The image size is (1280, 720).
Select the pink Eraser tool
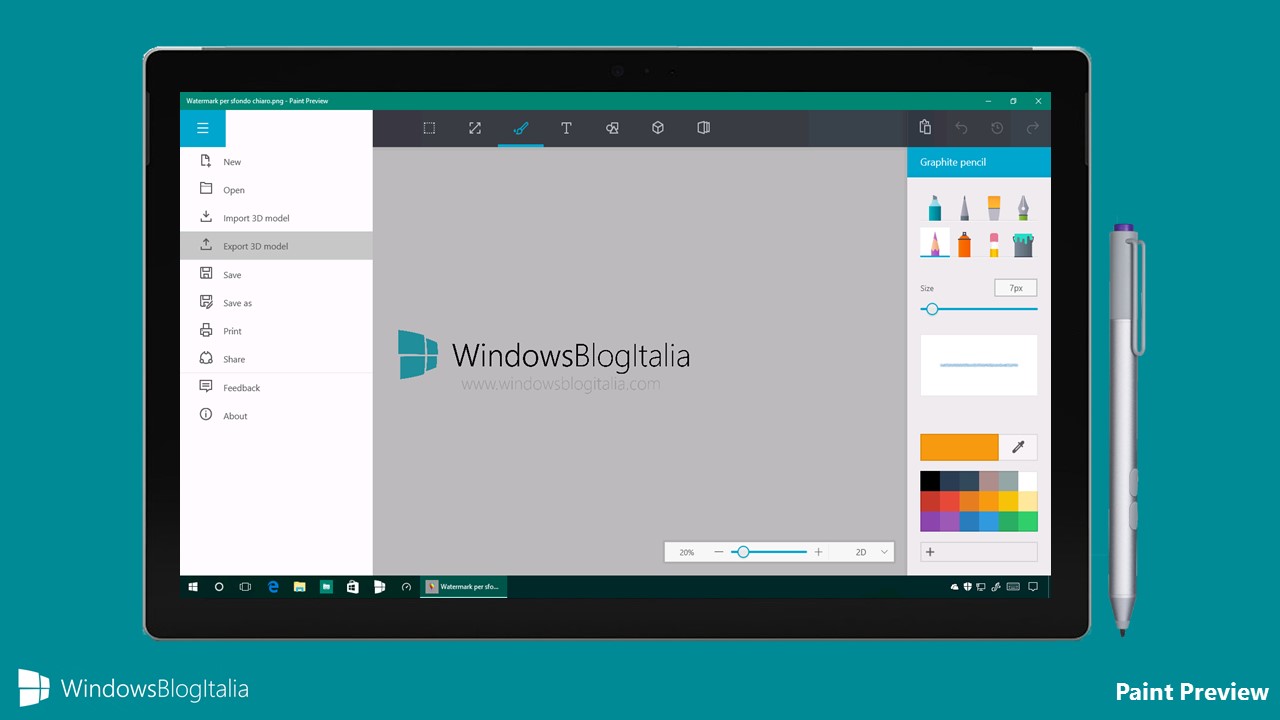(994, 243)
